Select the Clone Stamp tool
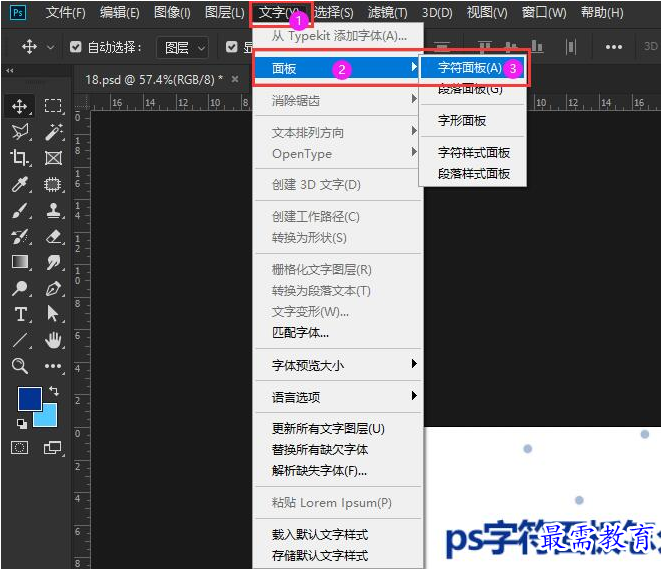This screenshot has height=569, width=662. (x=53, y=210)
